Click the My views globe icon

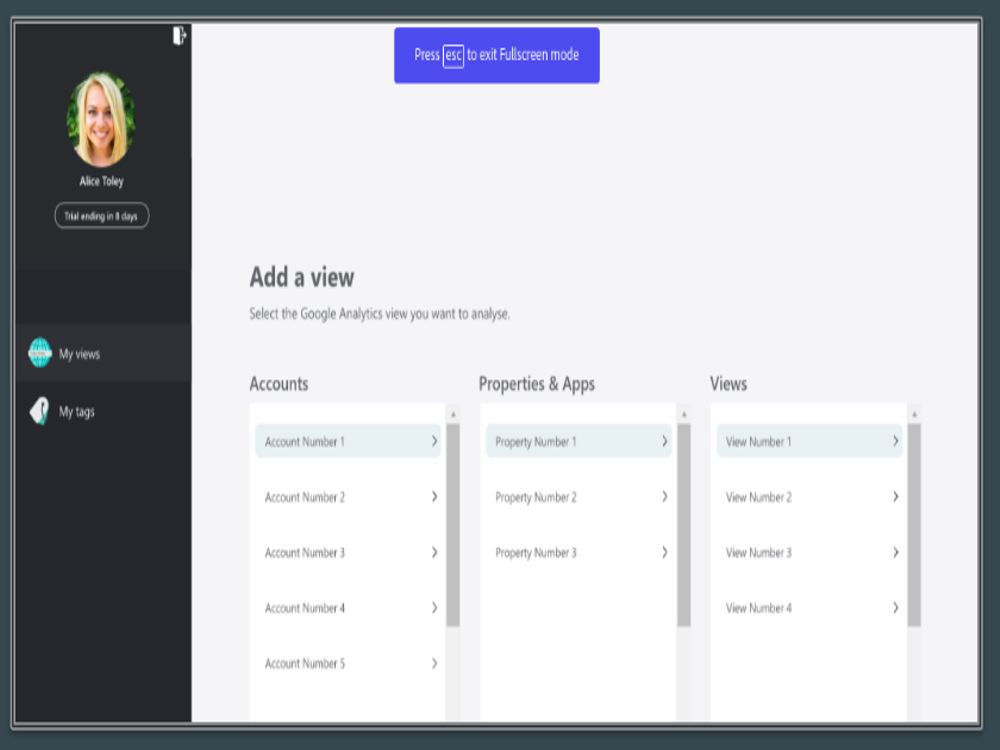click(x=40, y=353)
